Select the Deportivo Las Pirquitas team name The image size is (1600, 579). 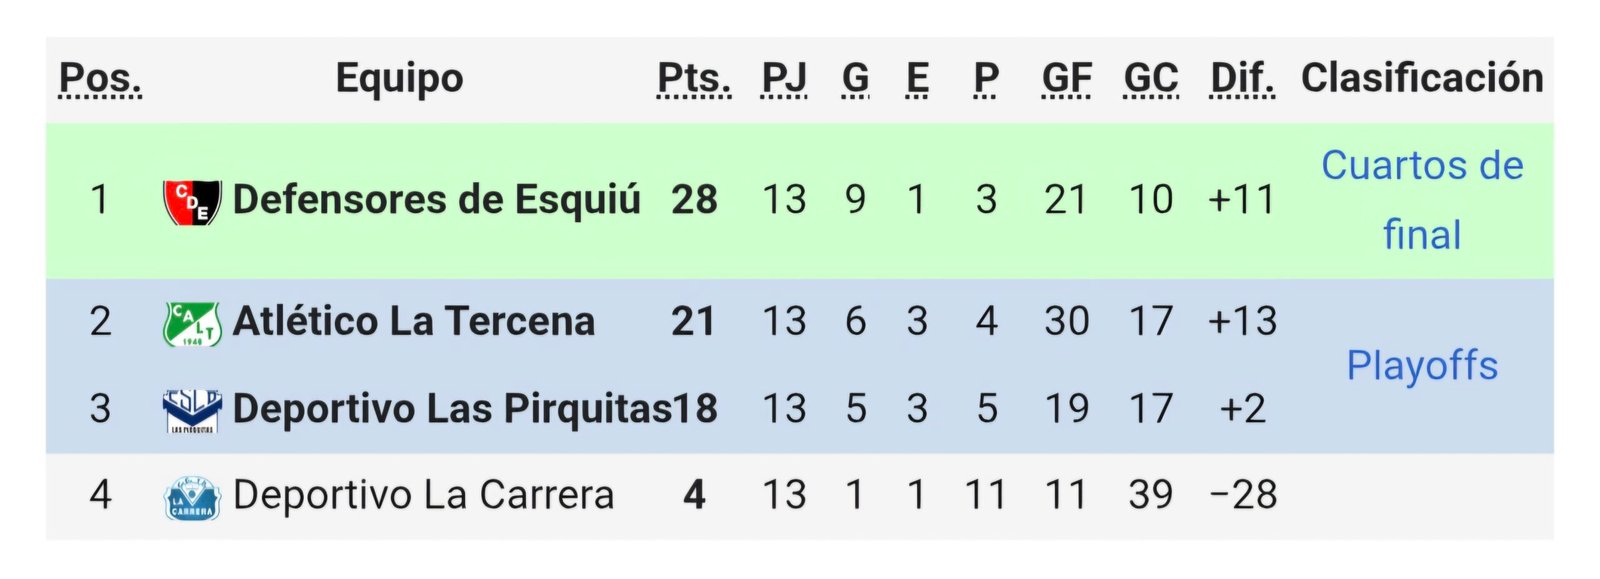451,409
